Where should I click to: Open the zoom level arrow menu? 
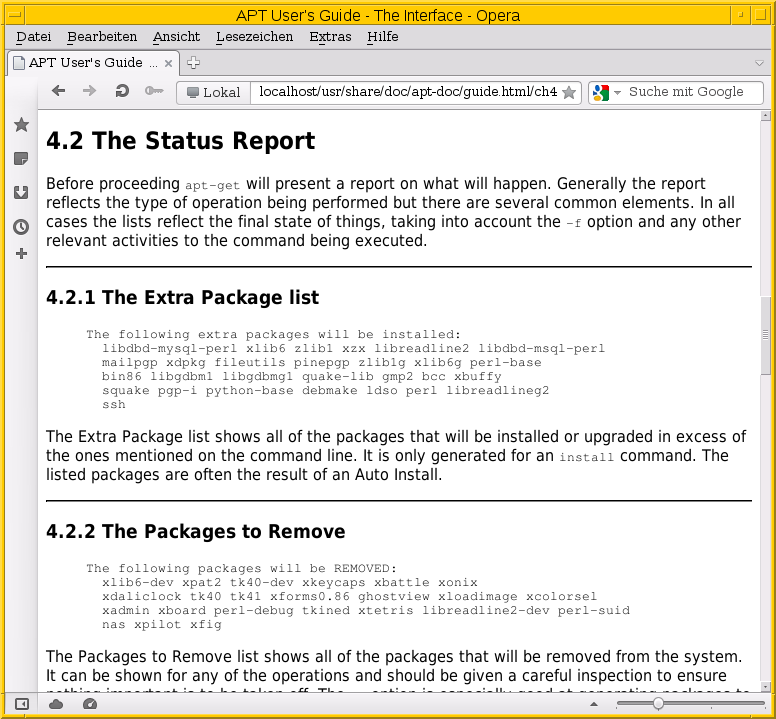(x=594, y=704)
